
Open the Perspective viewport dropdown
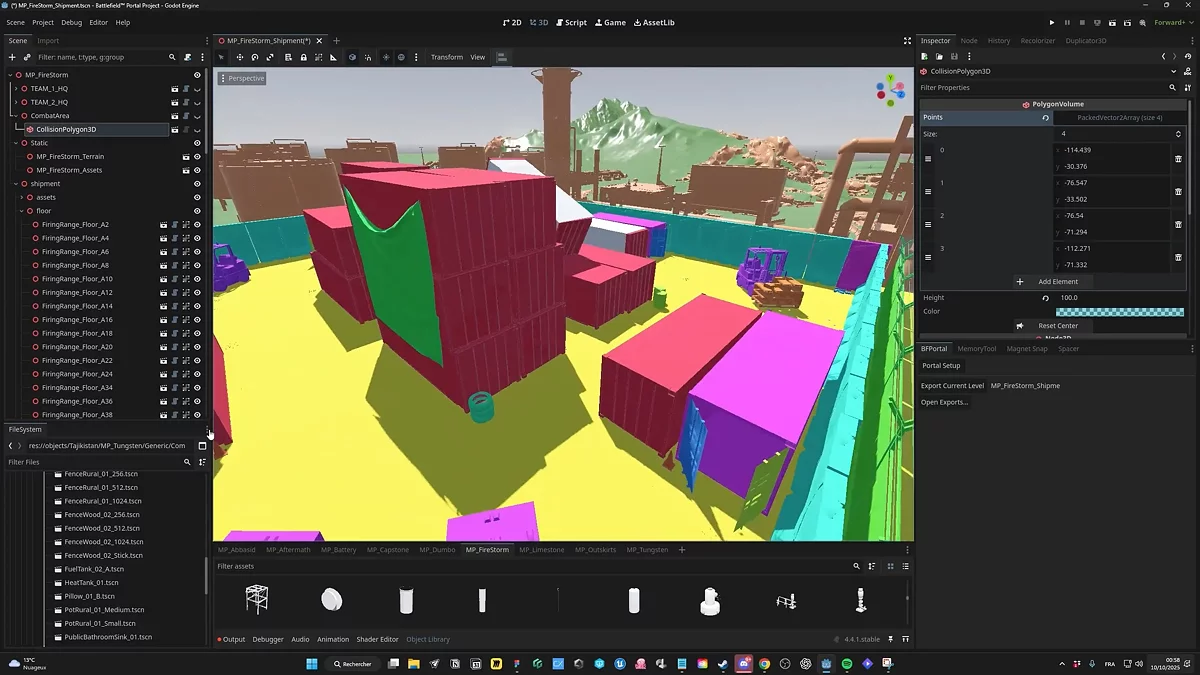coord(241,78)
